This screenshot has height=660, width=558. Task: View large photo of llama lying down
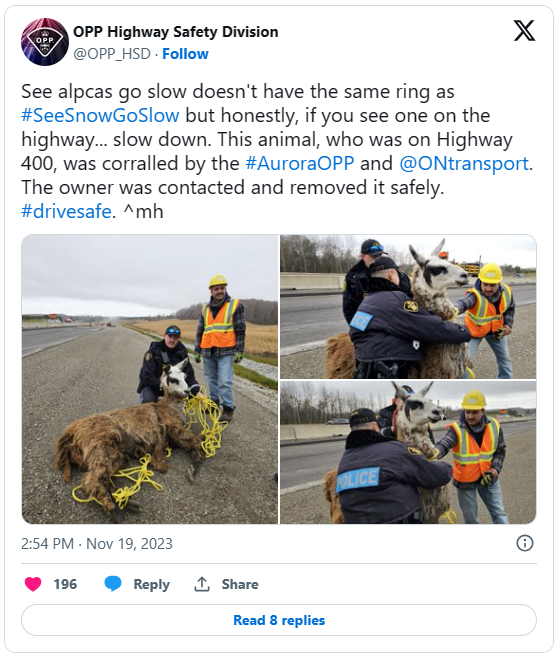(x=150, y=379)
